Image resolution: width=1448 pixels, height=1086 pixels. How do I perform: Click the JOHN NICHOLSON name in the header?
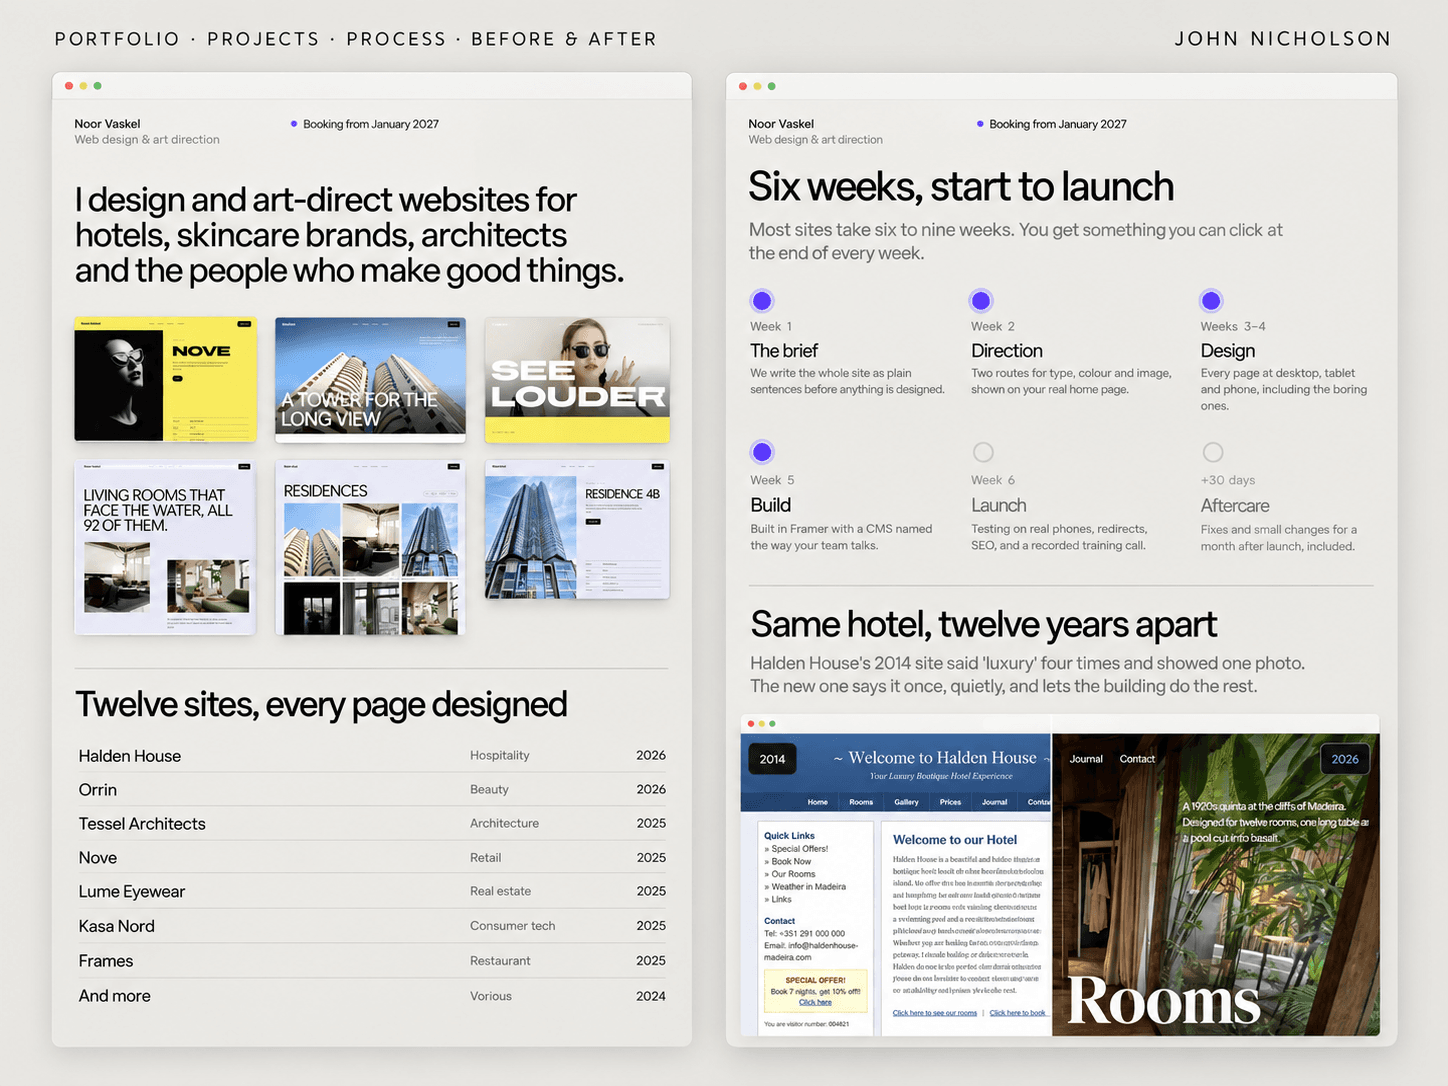1283,39
